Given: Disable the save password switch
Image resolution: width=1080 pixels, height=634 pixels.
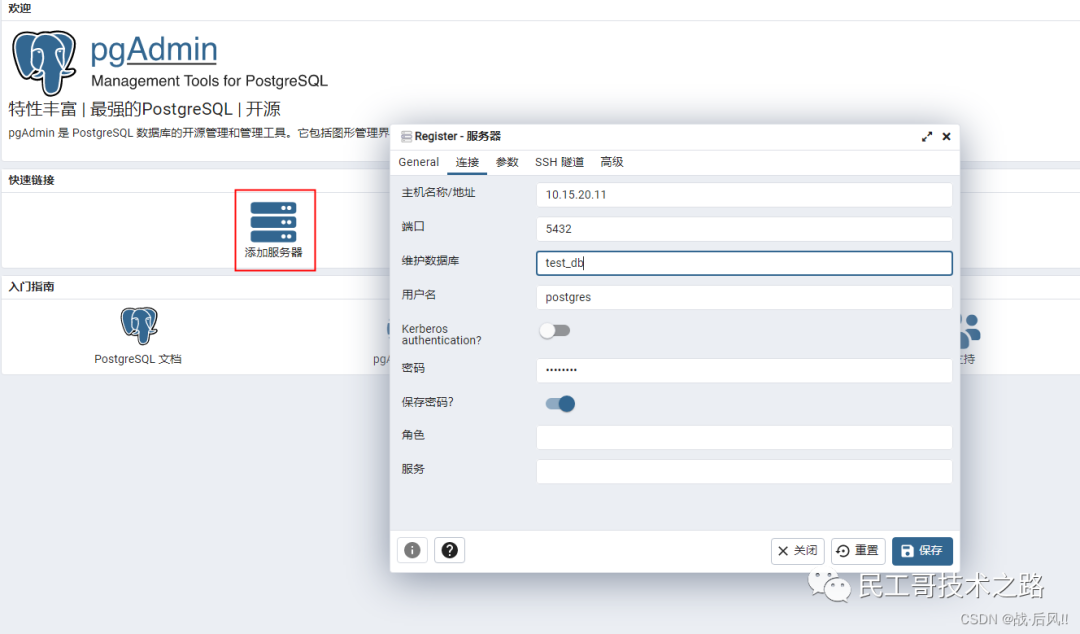Looking at the screenshot, I should [560, 404].
